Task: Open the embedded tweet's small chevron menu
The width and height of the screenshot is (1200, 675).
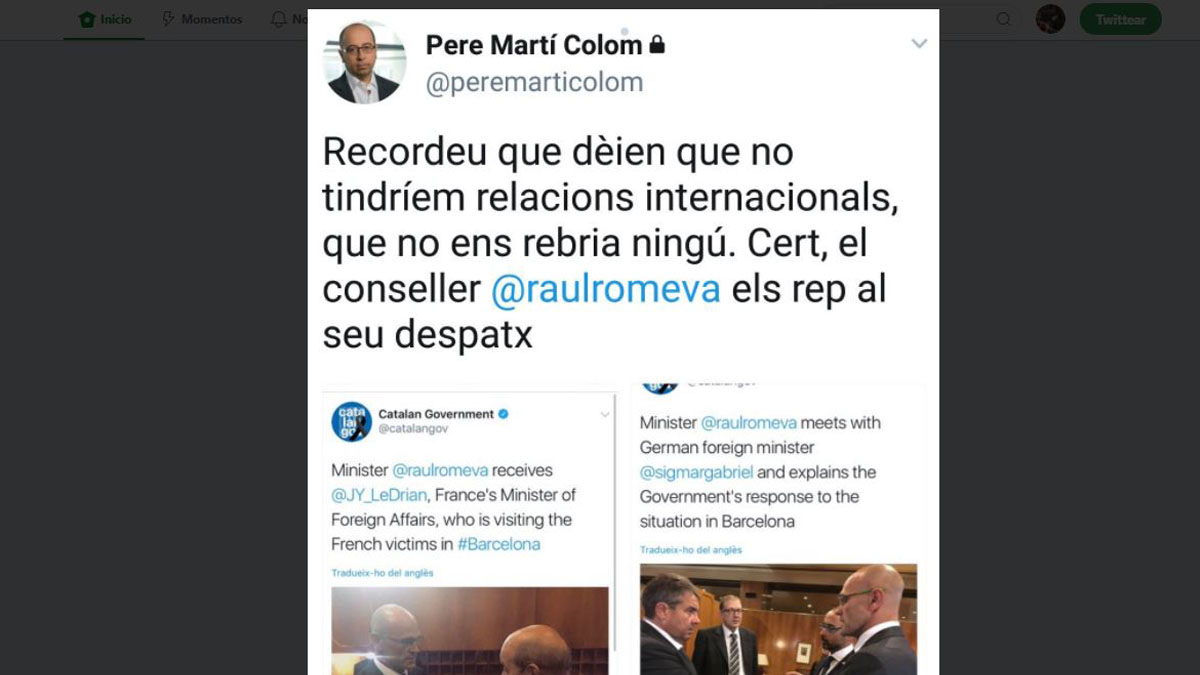Action: [x=604, y=414]
